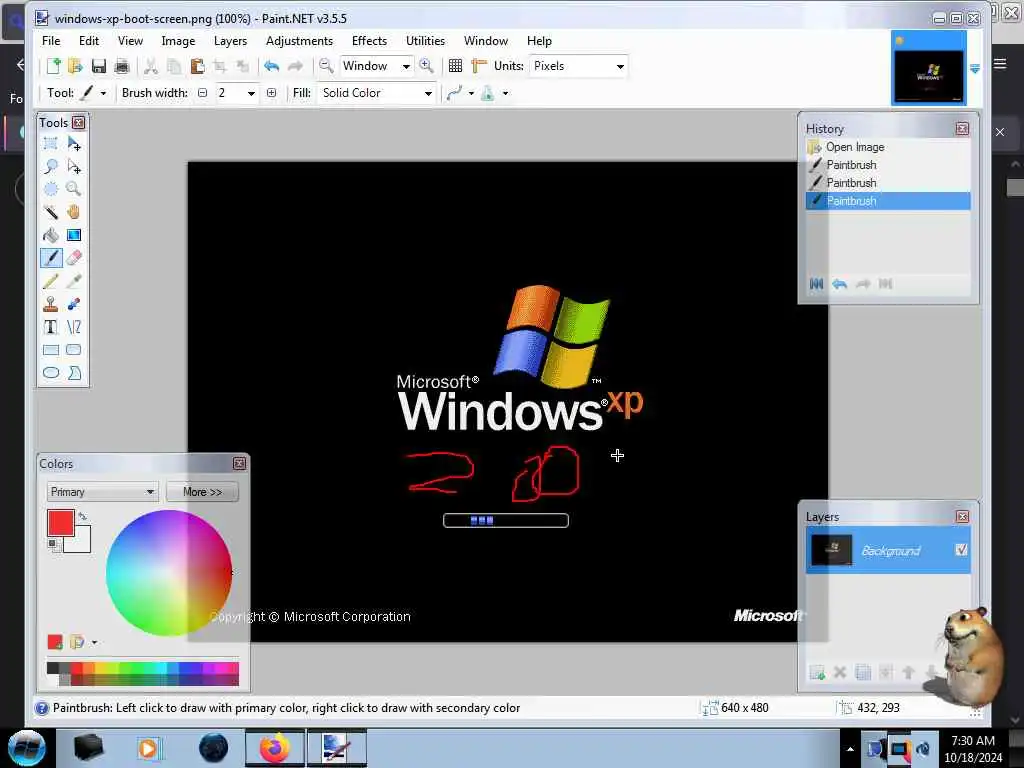Click the Zoom In magnifier icon
This screenshot has width=1024, height=768.
coord(426,65)
